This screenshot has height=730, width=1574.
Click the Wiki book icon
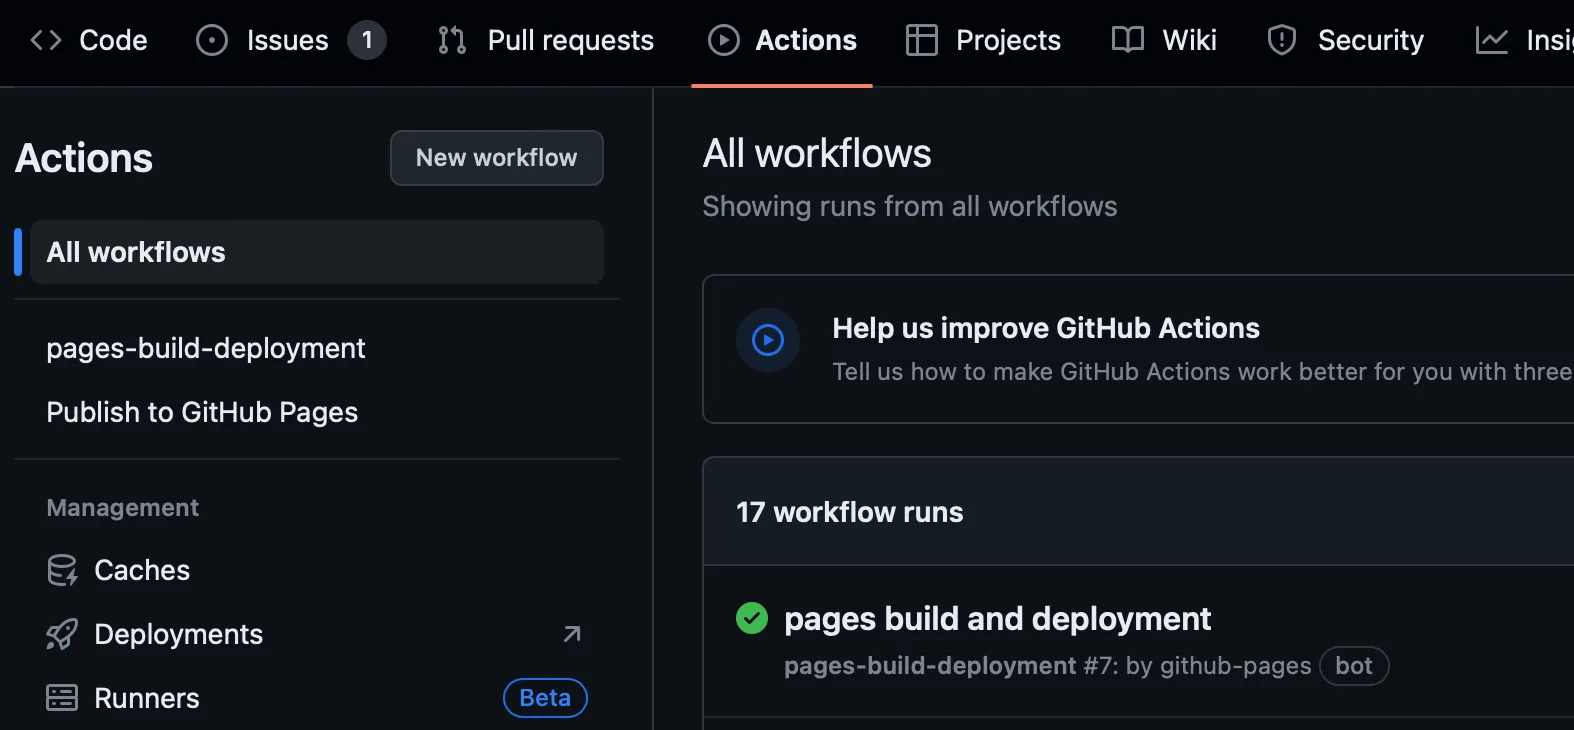pos(1128,40)
